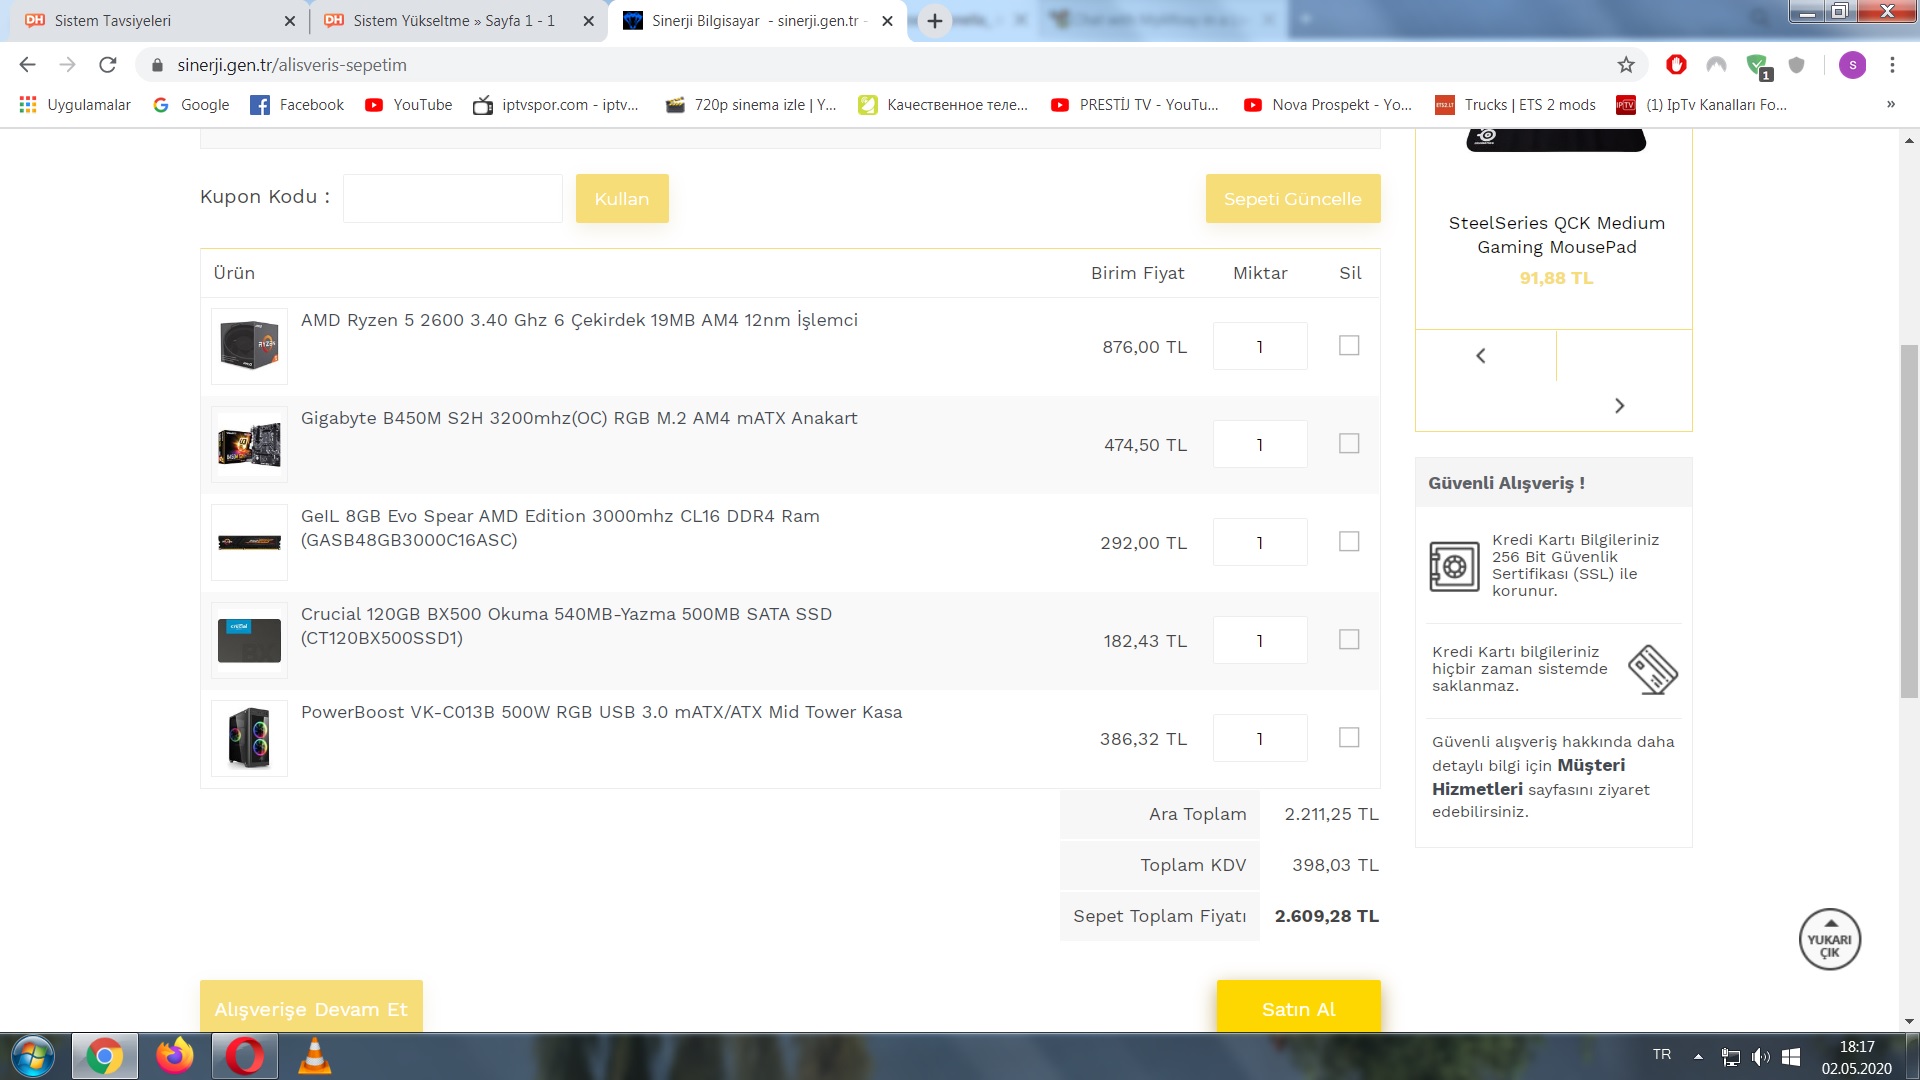Open Firefox from the taskbar
1920x1080 pixels.
(x=175, y=1056)
